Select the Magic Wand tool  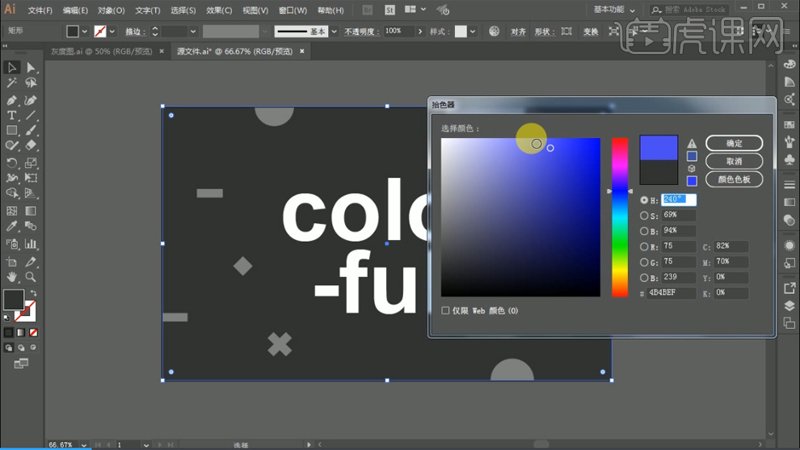(x=12, y=83)
